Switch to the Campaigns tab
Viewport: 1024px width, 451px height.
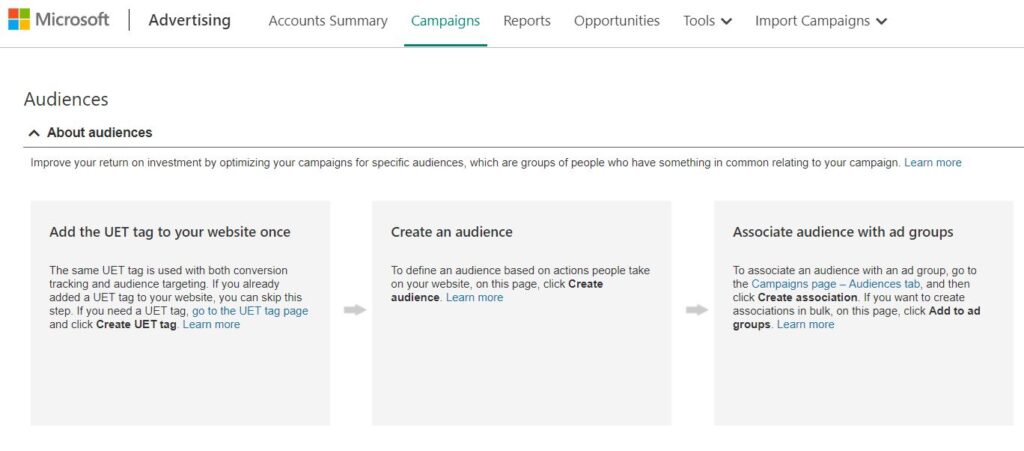[x=445, y=21]
